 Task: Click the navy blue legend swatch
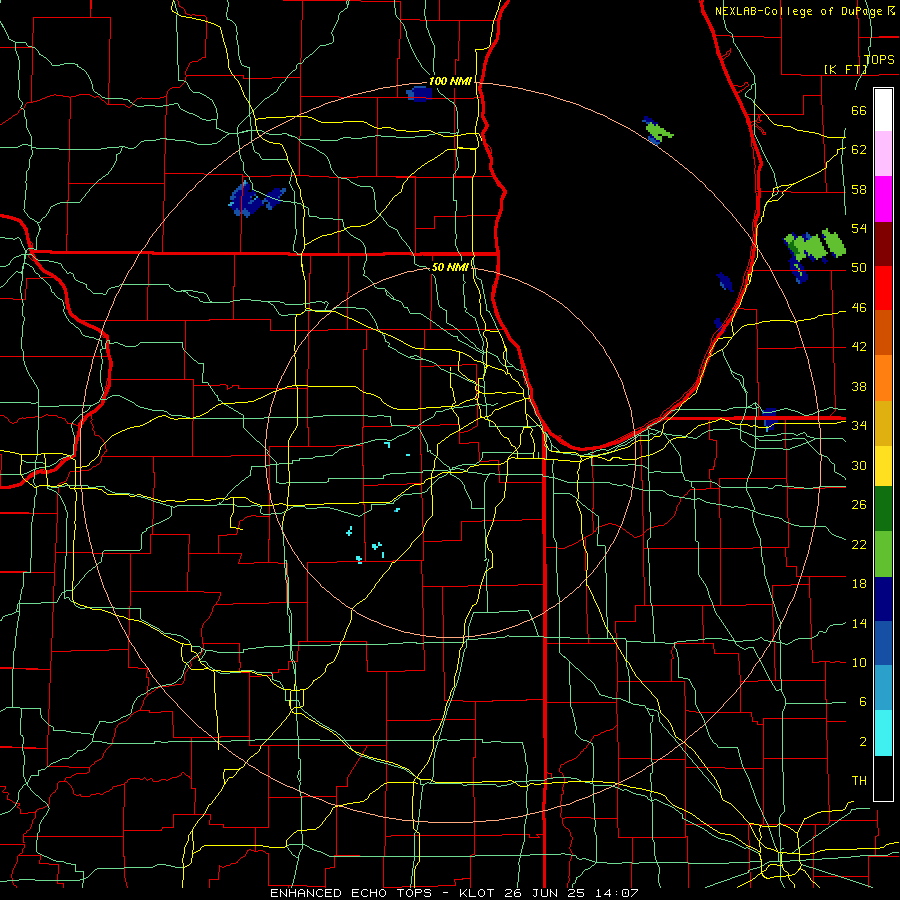click(883, 599)
